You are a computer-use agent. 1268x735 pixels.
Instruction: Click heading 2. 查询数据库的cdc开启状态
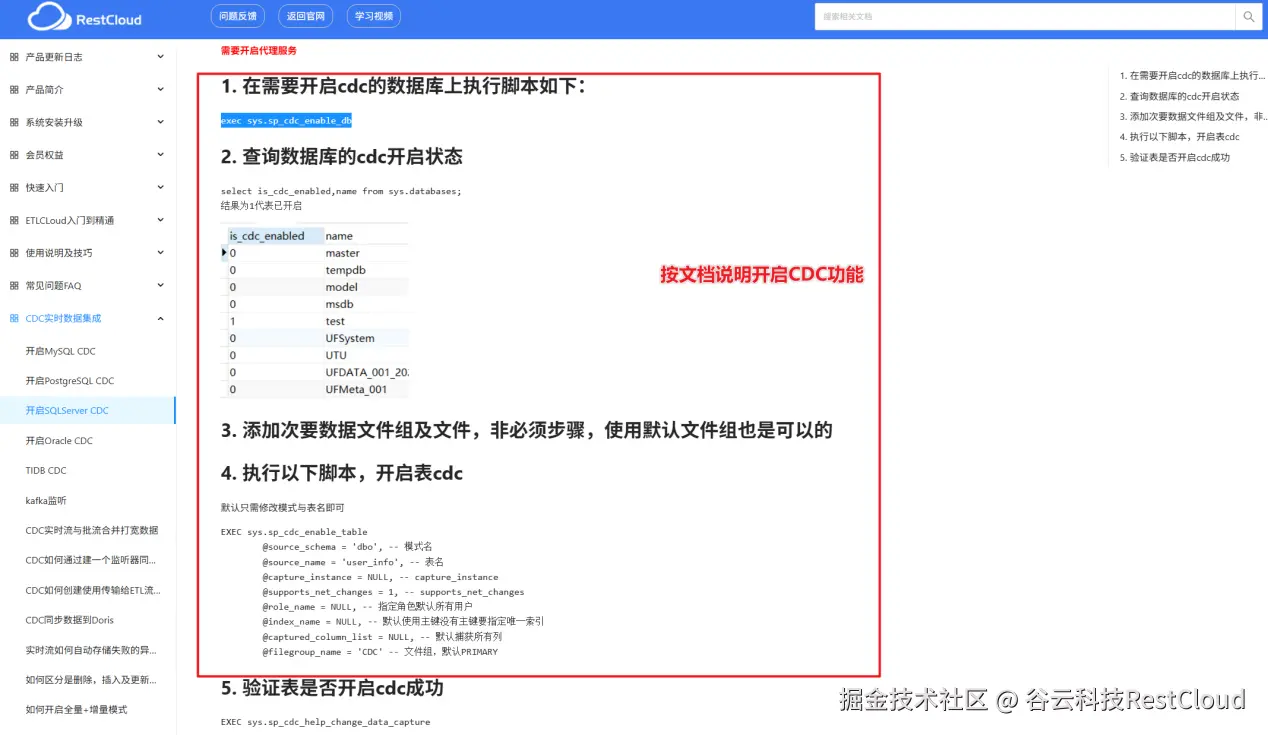pos(342,157)
